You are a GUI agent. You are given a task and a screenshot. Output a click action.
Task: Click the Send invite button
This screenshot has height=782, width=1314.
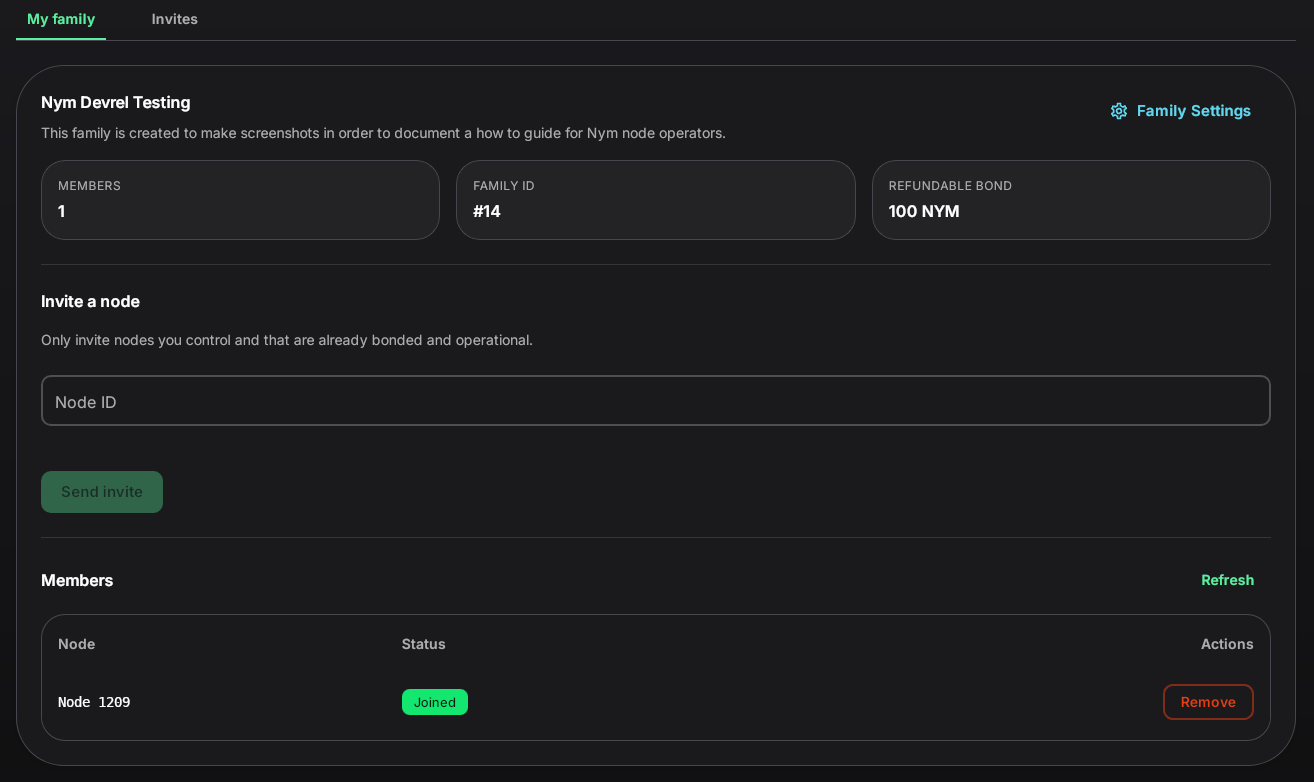coord(102,492)
